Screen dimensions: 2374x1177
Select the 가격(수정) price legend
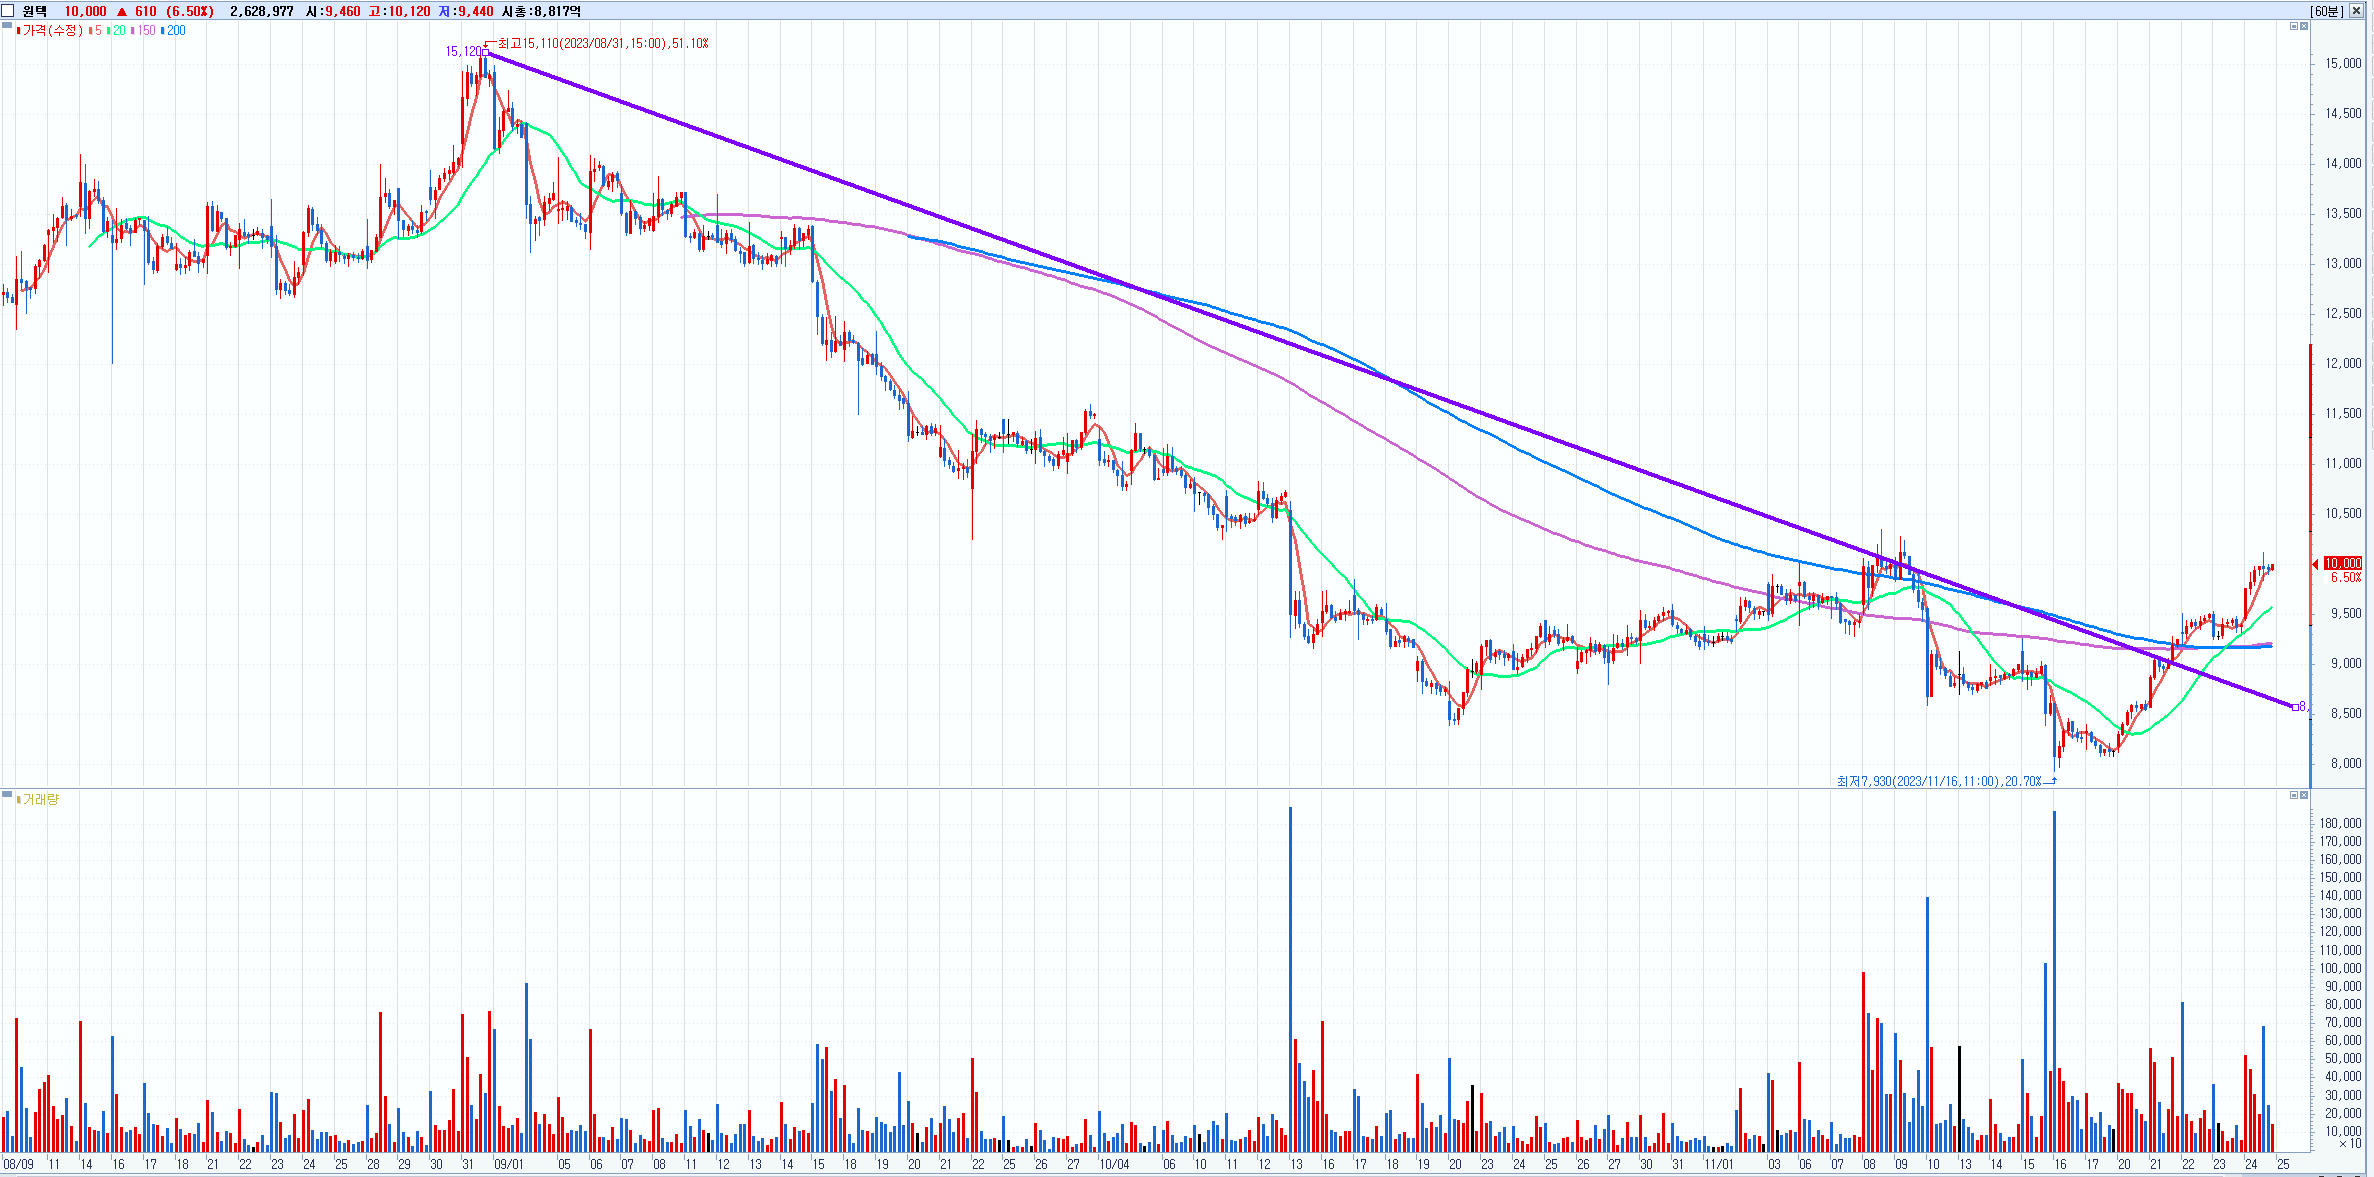point(52,31)
